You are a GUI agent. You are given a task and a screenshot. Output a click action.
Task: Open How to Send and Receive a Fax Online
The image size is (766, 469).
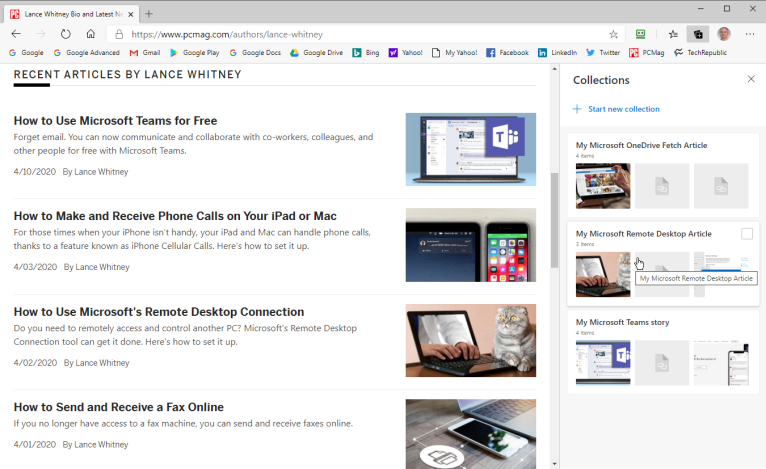pyautogui.click(x=119, y=407)
